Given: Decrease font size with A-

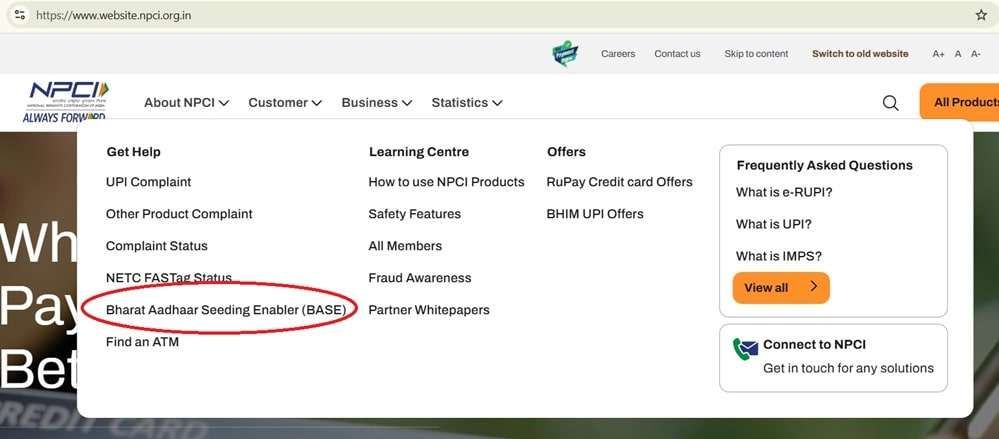Looking at the screenshot, I should pos(976,54).
